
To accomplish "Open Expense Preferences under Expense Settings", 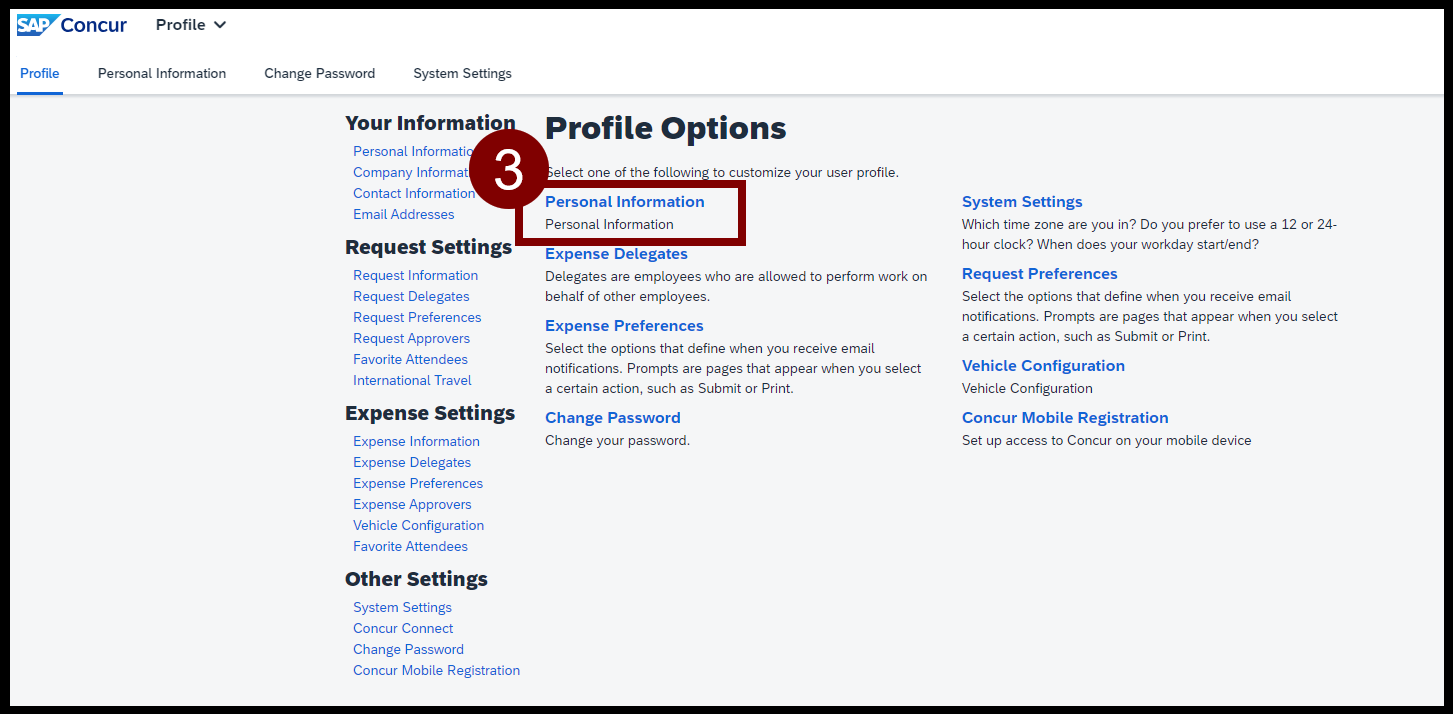I will [418, 483].
